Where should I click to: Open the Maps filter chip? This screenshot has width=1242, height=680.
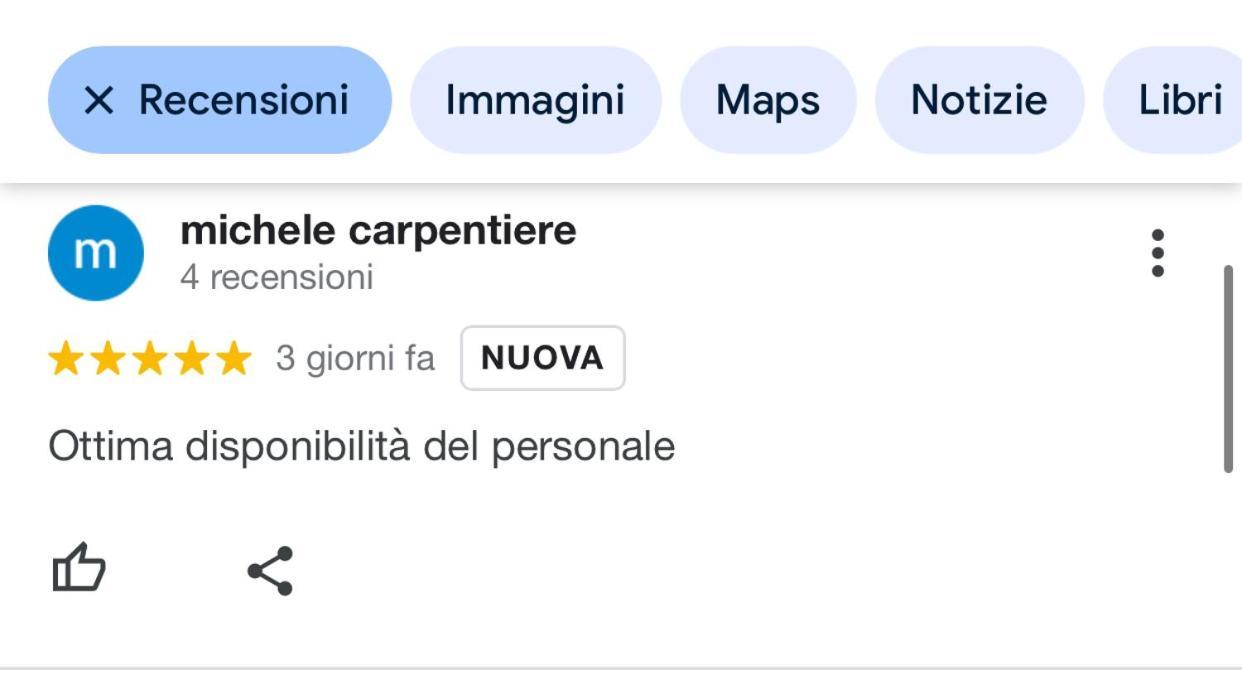click(x=768, y=100)
